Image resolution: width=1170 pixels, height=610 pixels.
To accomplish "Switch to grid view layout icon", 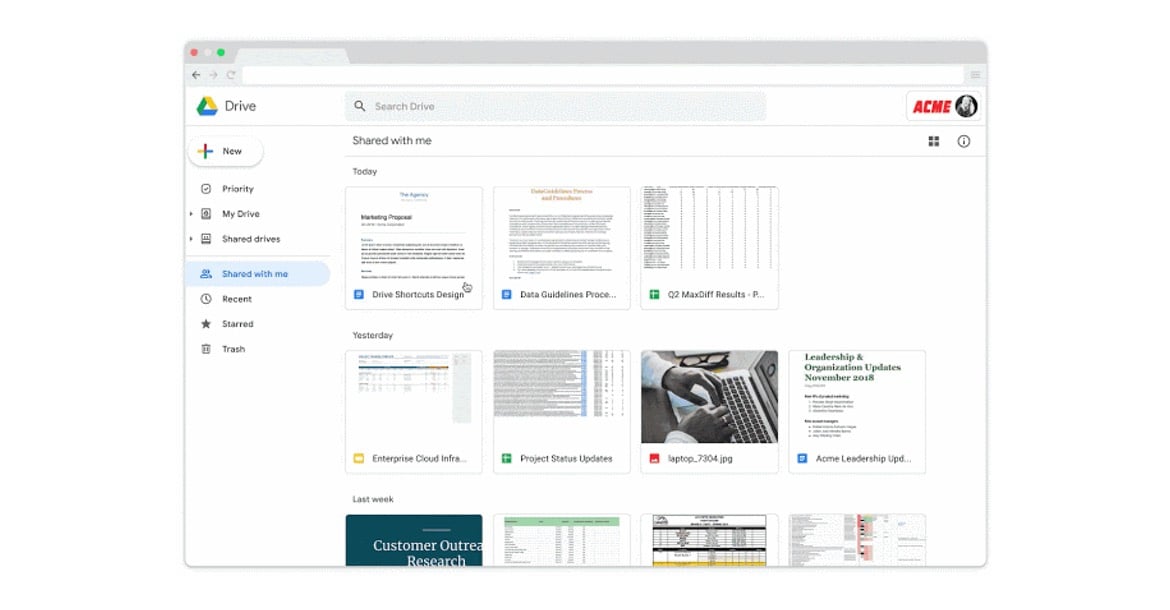I will click(x=934, y=142).
